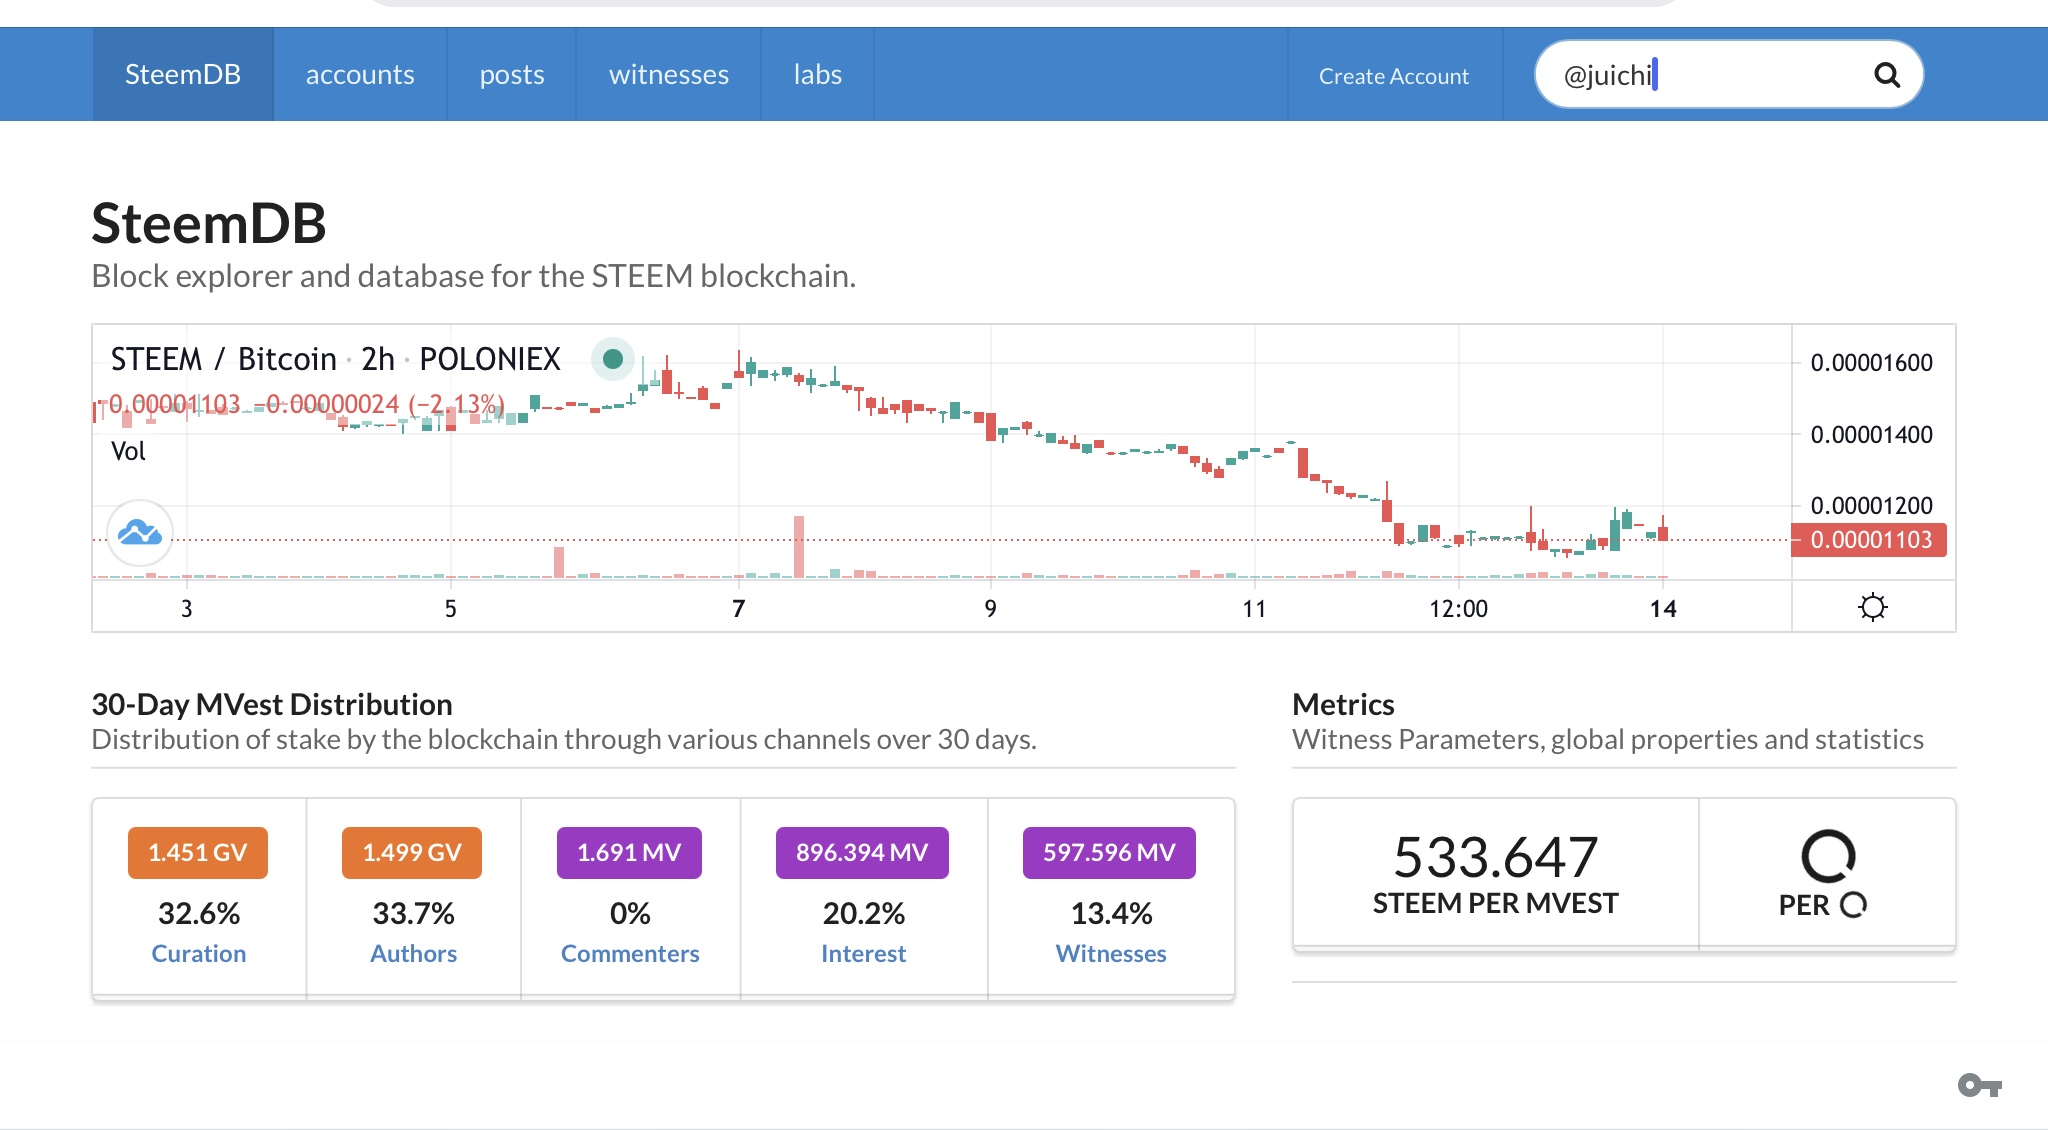2048x1130 pixels.
Task: Click date 9 on the time axis
Action: point(990,609)
